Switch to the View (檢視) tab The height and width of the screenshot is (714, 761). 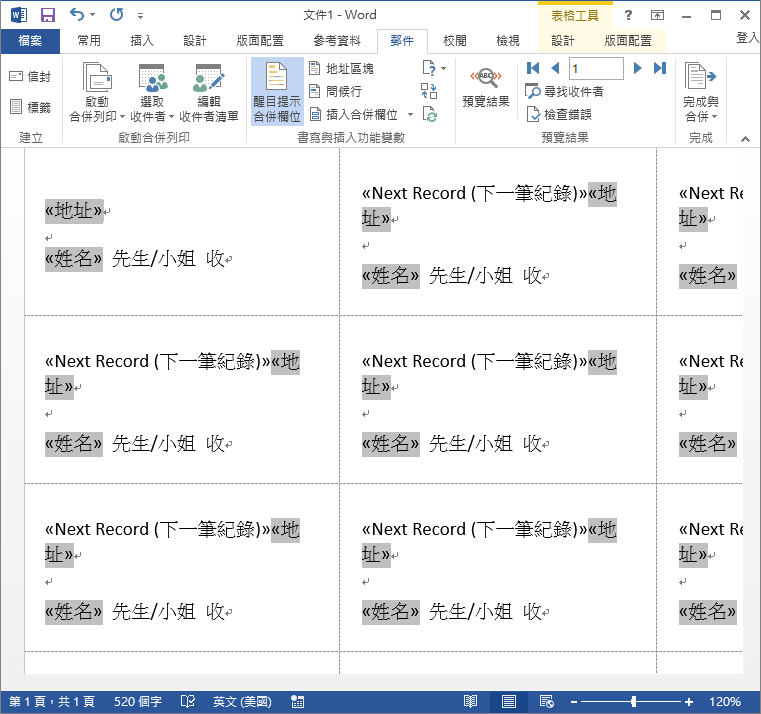[x=508, y=41]
